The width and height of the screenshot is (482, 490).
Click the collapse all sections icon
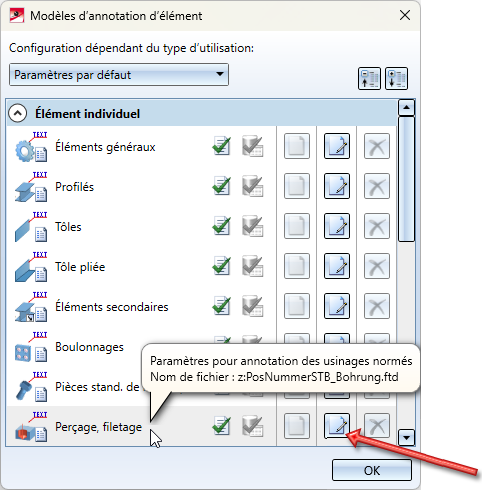click(x=369, y=79)
